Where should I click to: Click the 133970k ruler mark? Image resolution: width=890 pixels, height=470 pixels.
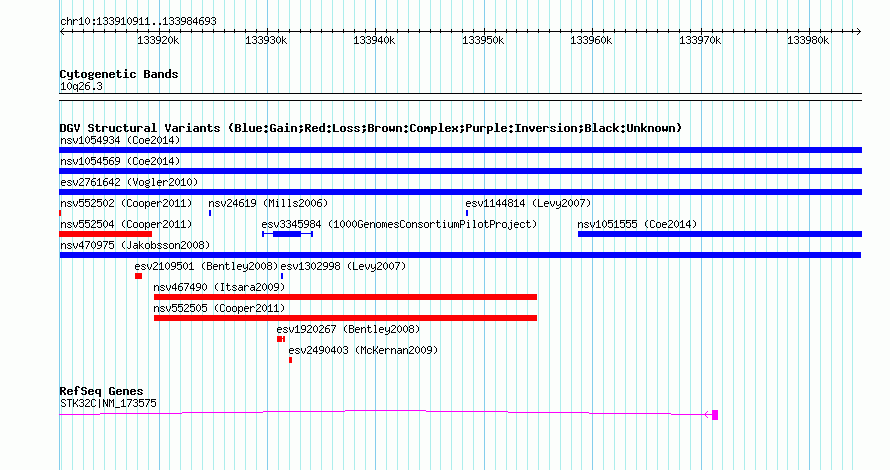point(700,41)
